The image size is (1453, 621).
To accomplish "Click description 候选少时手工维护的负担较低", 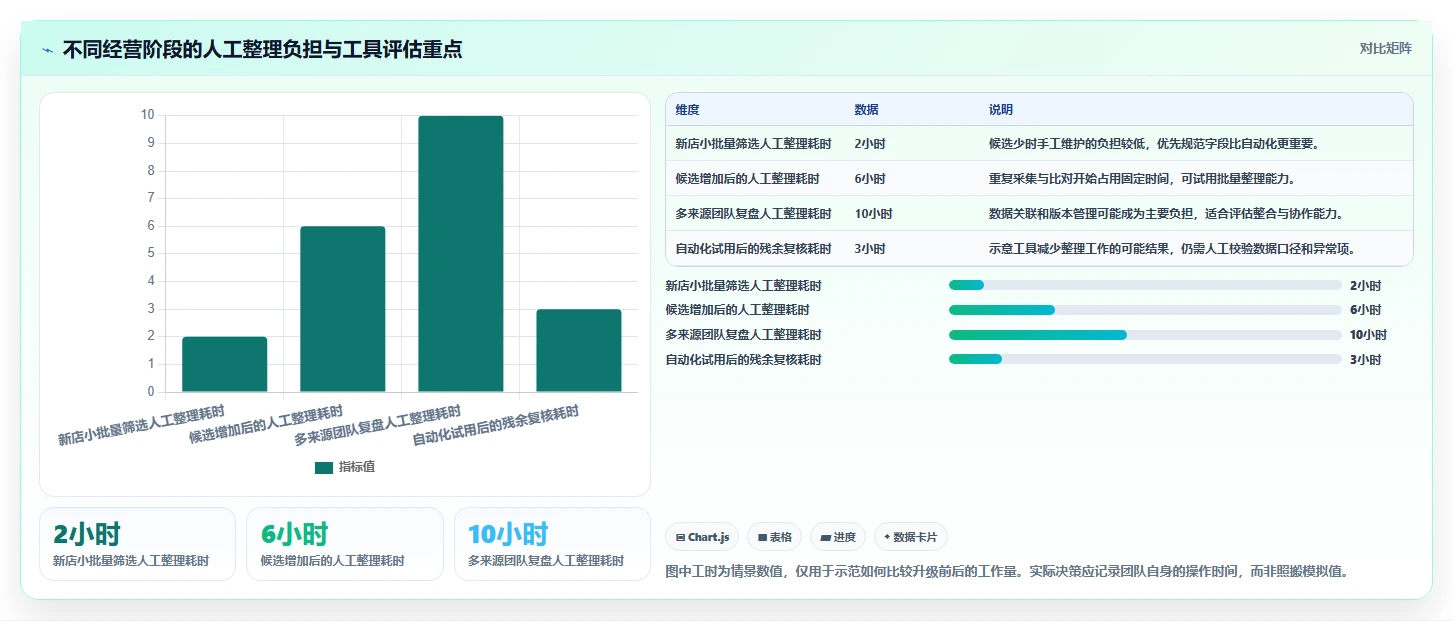I will [1154, 144].
